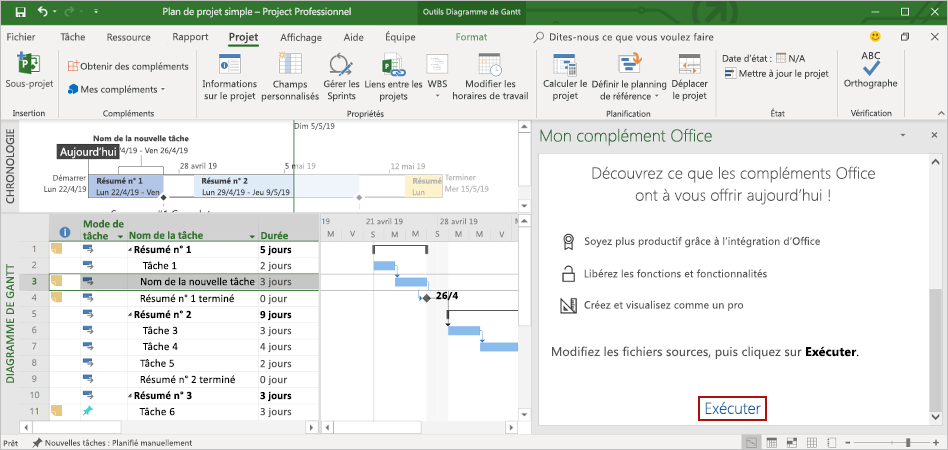This screenshot has height=450, width=948.
Task: Click the Undo arrow icon
Action: point(42,11)
